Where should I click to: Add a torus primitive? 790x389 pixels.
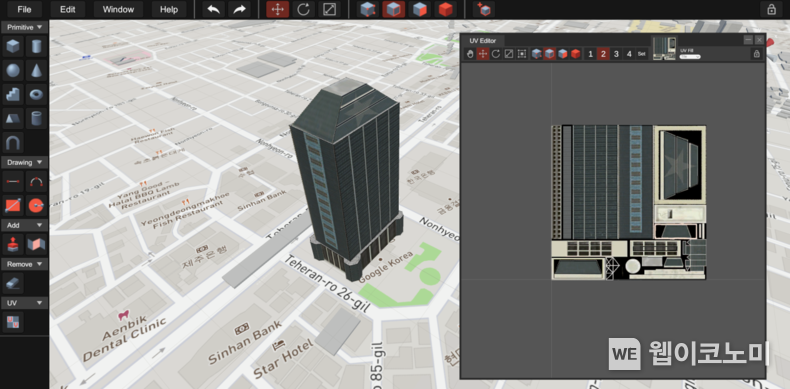coord(36,94)
